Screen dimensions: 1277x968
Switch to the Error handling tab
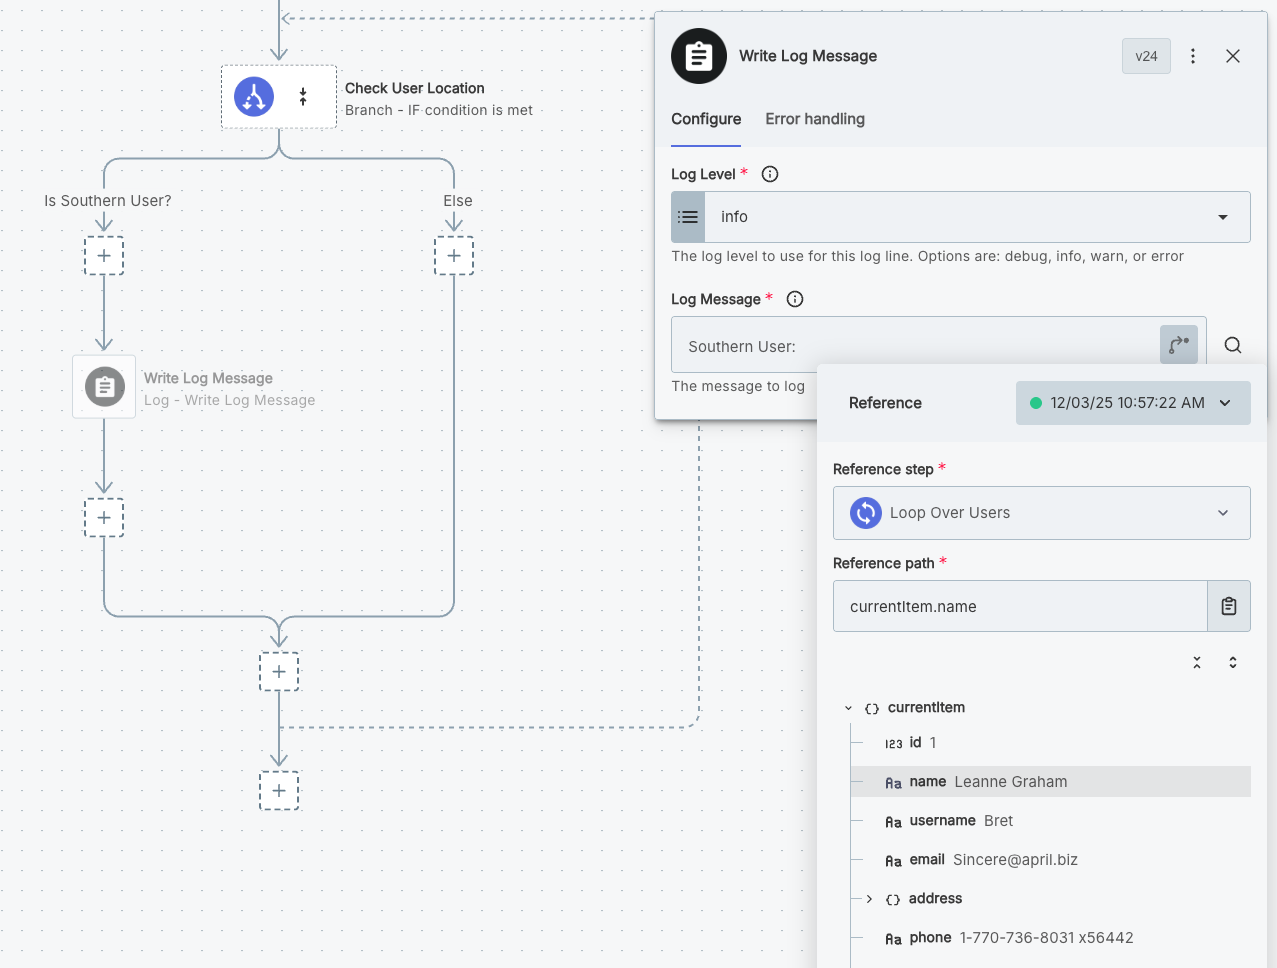pos(814,119)
